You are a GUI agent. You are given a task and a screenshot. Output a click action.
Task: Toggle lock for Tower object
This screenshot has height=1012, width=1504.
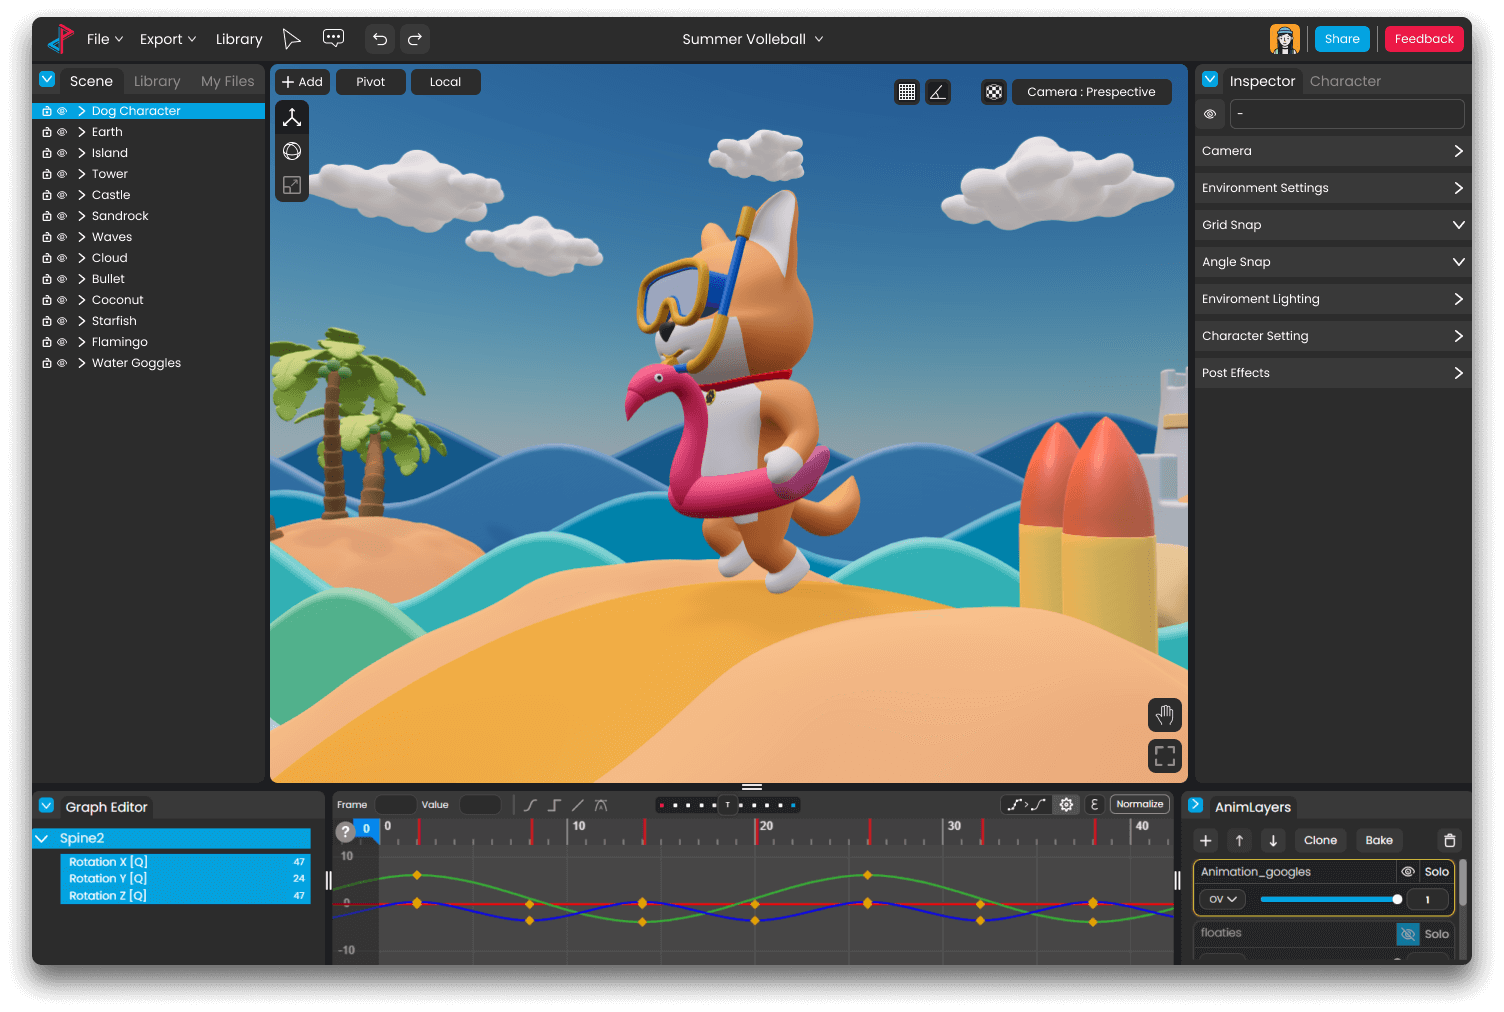tap(47, 174)
